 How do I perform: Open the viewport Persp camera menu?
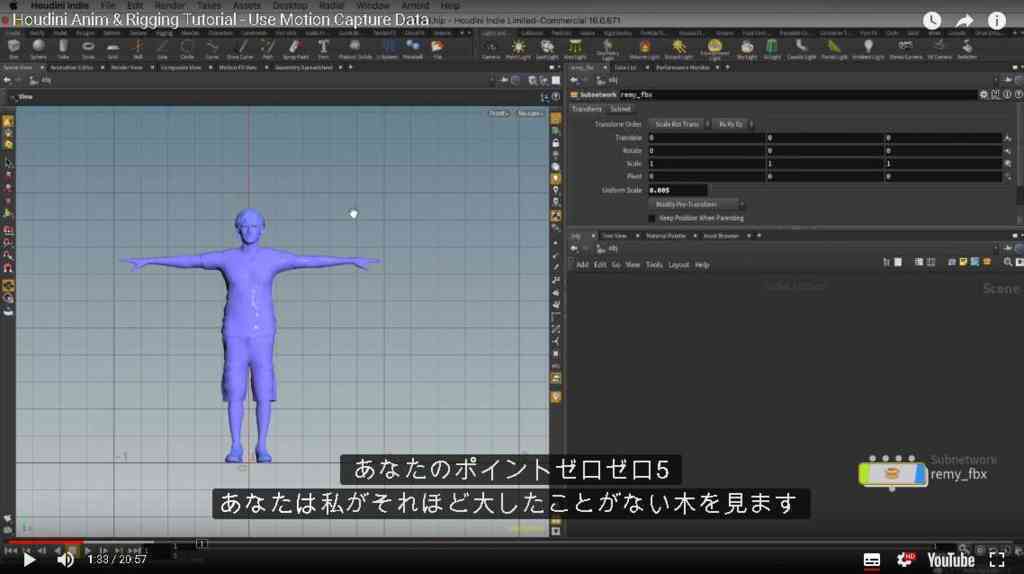[498, 114]
